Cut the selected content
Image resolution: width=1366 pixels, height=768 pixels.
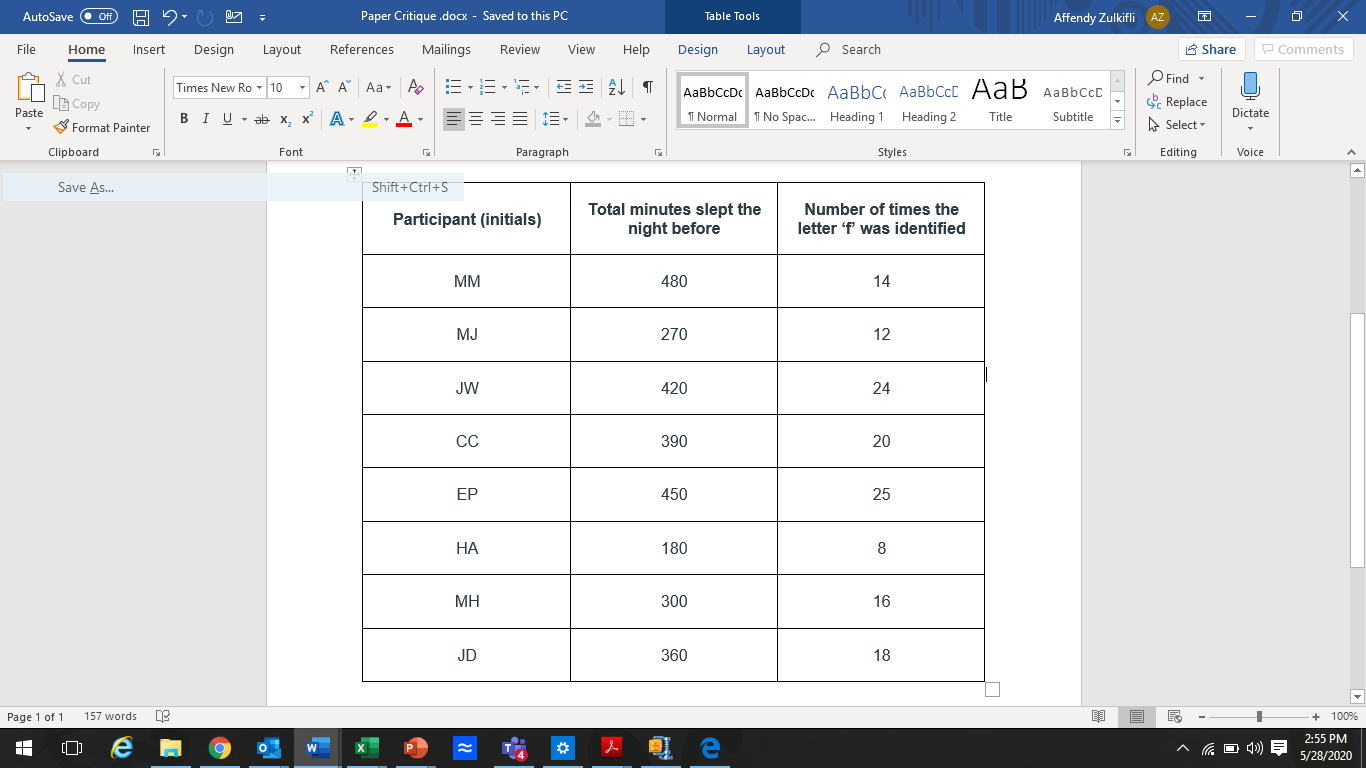click(x=73, y=80)
